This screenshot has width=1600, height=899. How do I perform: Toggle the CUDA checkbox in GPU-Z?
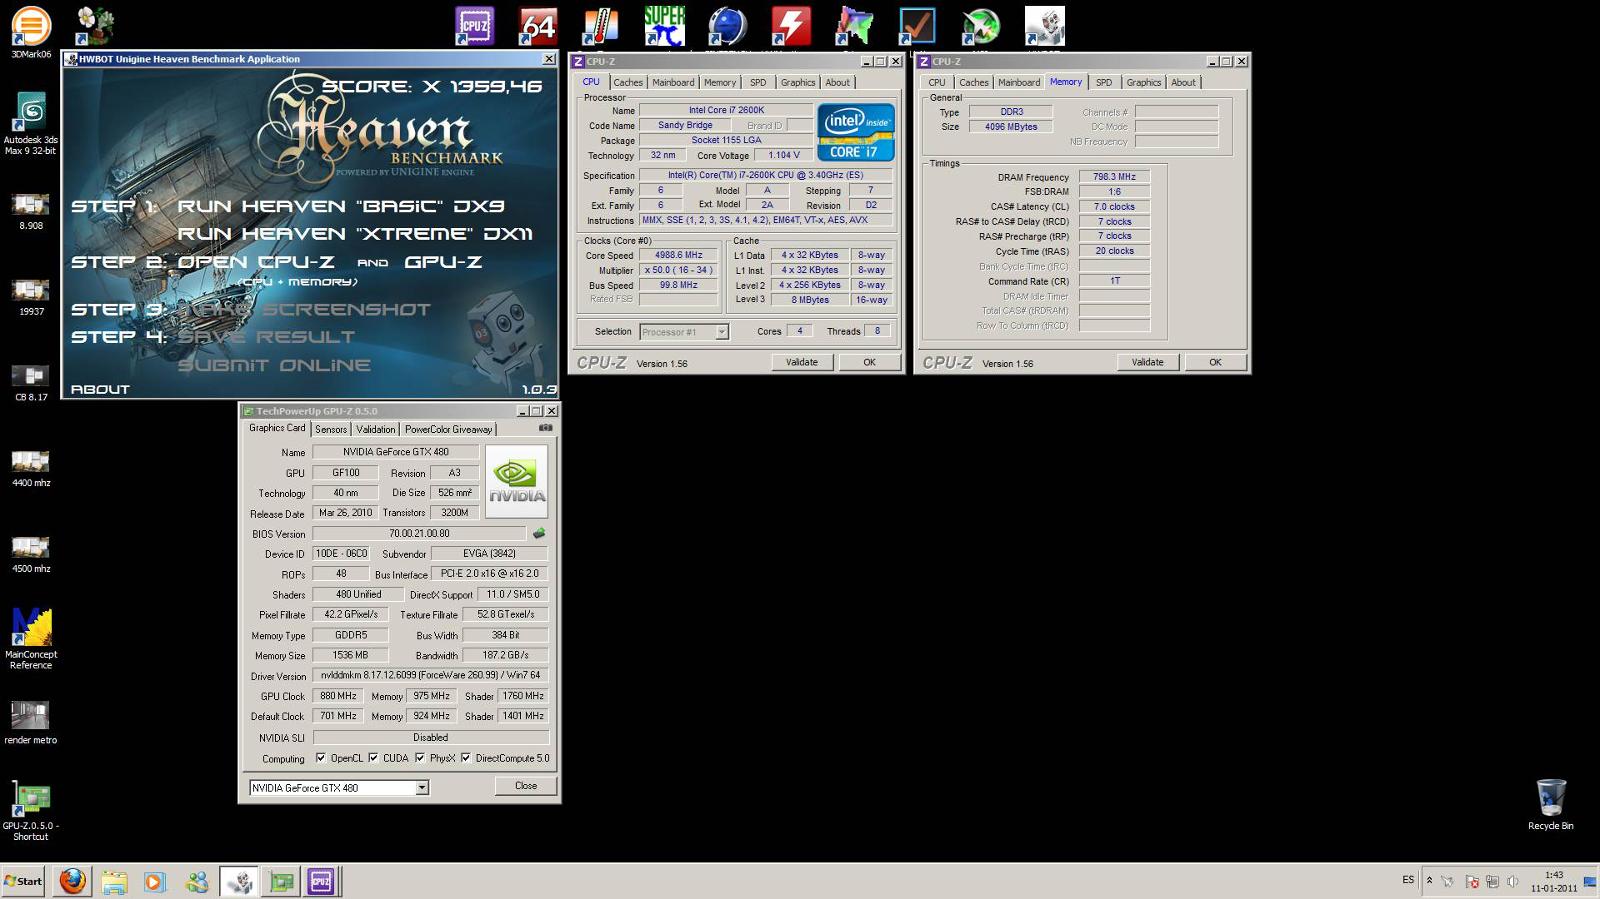pos(373,758)
